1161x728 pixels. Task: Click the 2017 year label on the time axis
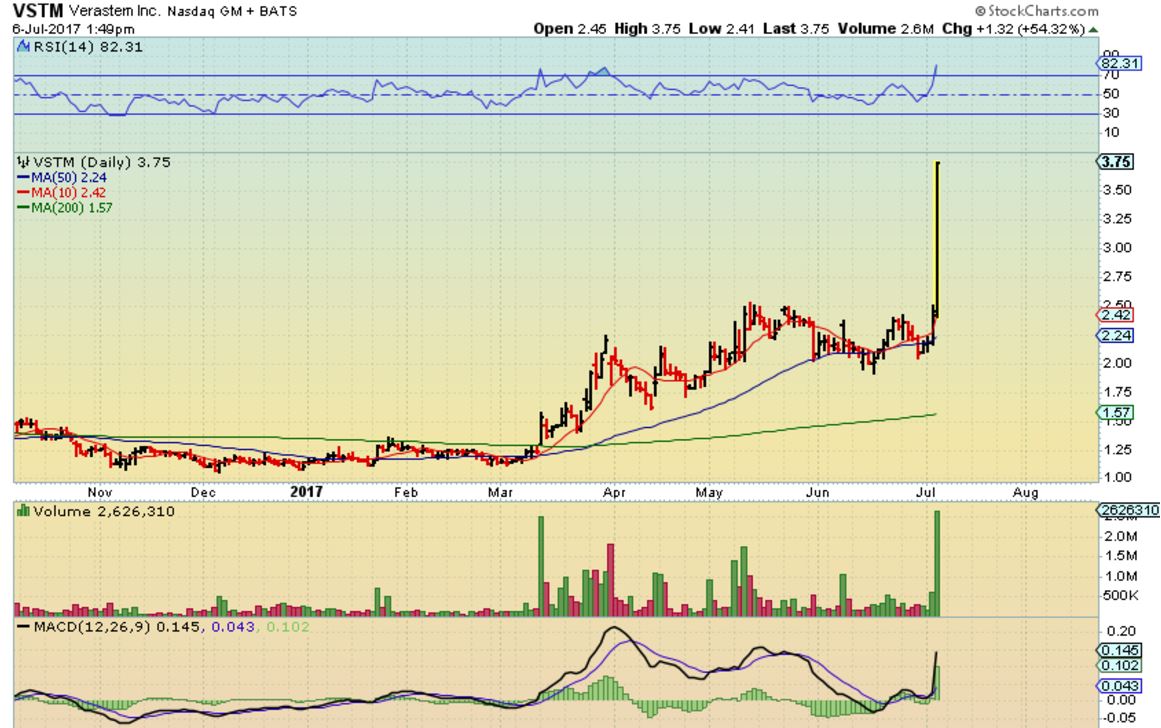(307, 492)
